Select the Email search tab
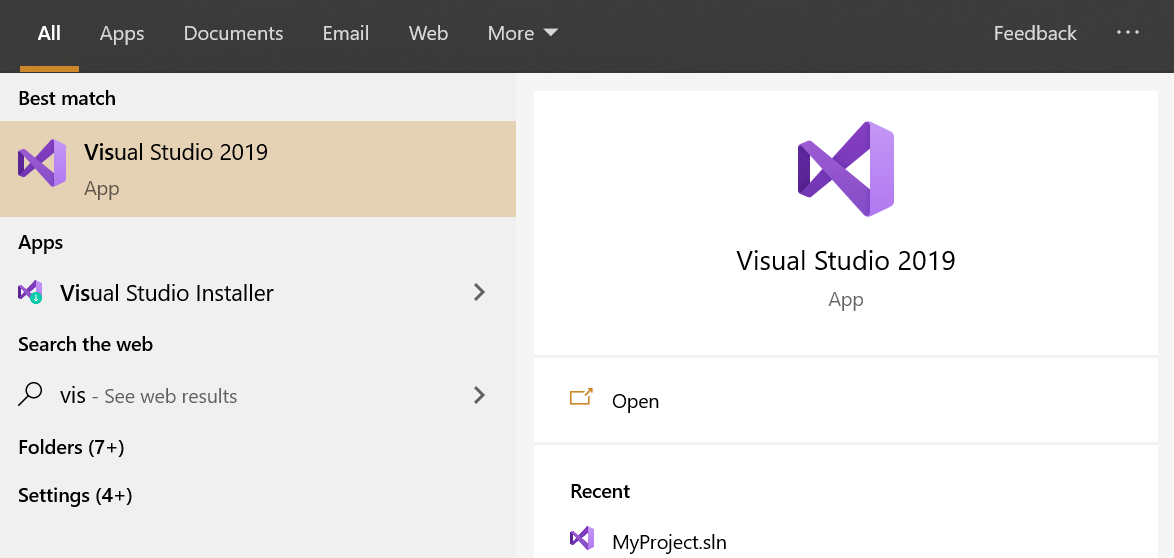This screenshot has width=1174, height=558. click(x=346, y=34)
